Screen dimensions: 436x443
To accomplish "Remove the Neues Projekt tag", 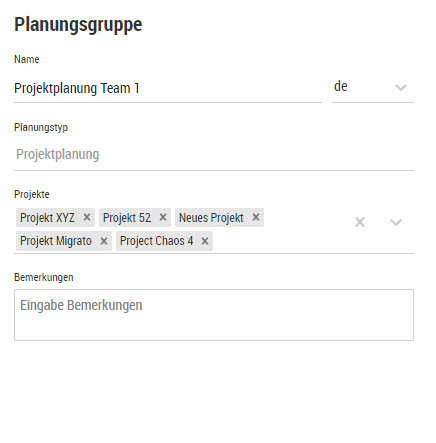I will [x=256, y=217].
